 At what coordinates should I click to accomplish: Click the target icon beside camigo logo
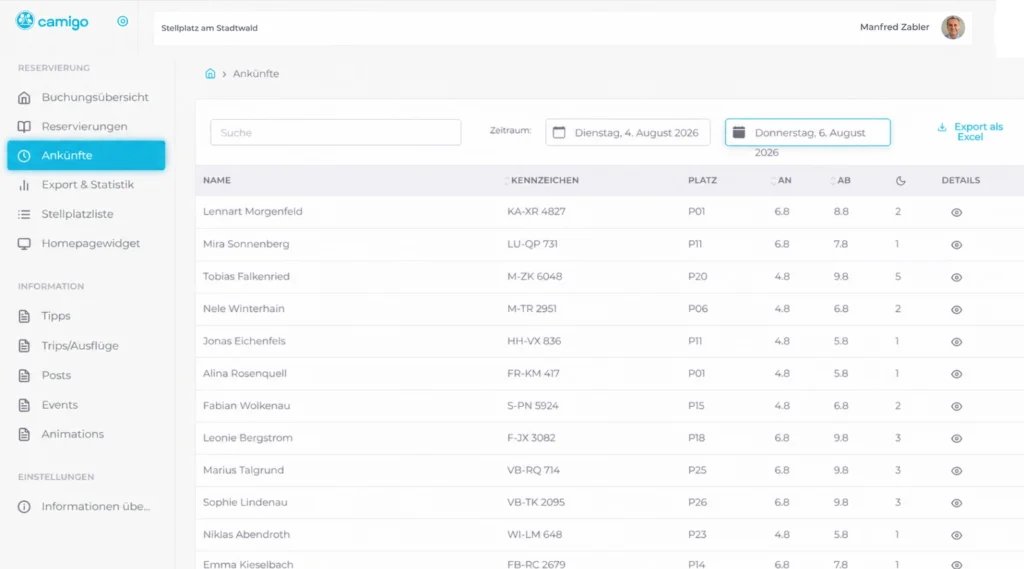122,21
